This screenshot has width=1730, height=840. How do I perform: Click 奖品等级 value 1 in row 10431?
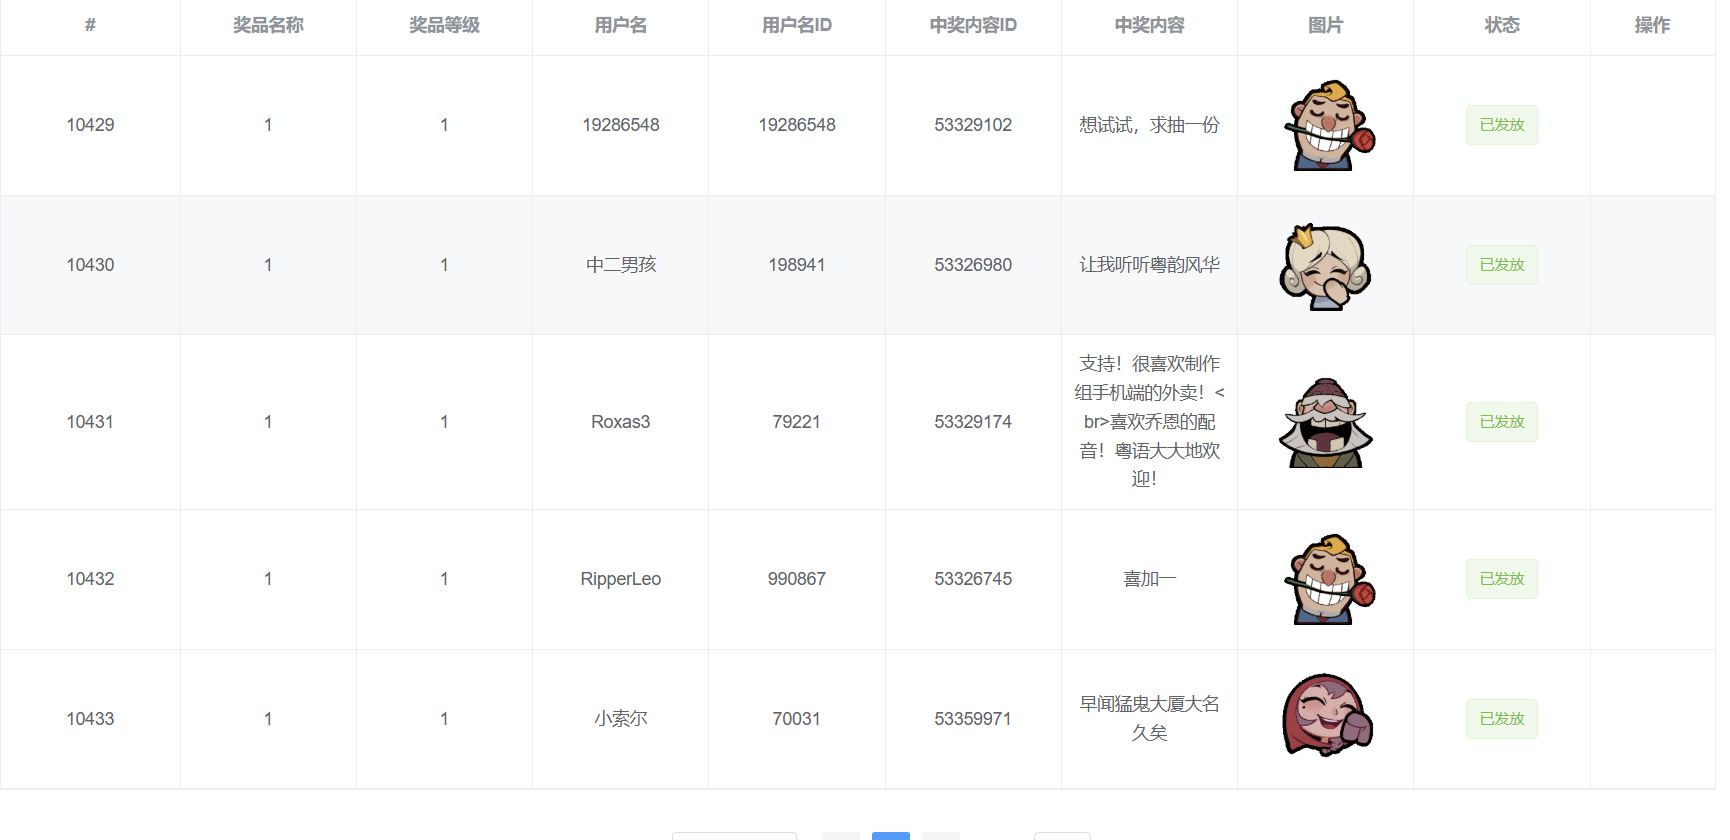[x=444, y=422]
